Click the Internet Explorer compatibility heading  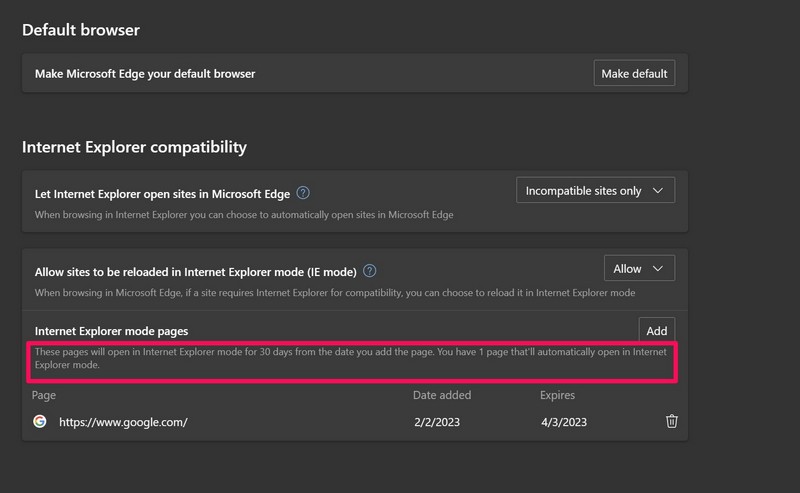click(x=134, y=147)
